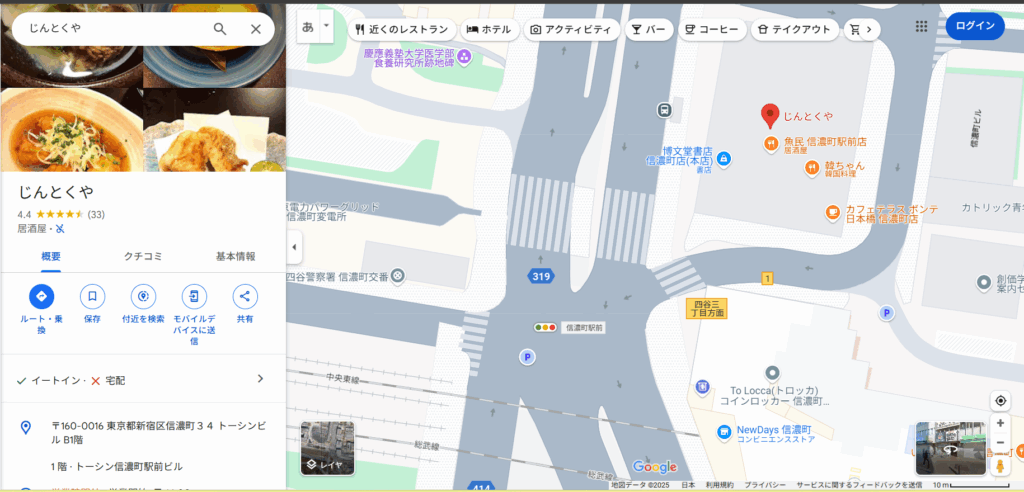This screenshot has height=492, width=1024.
Task: Click the あ input method button
Action: coord(308,27)
